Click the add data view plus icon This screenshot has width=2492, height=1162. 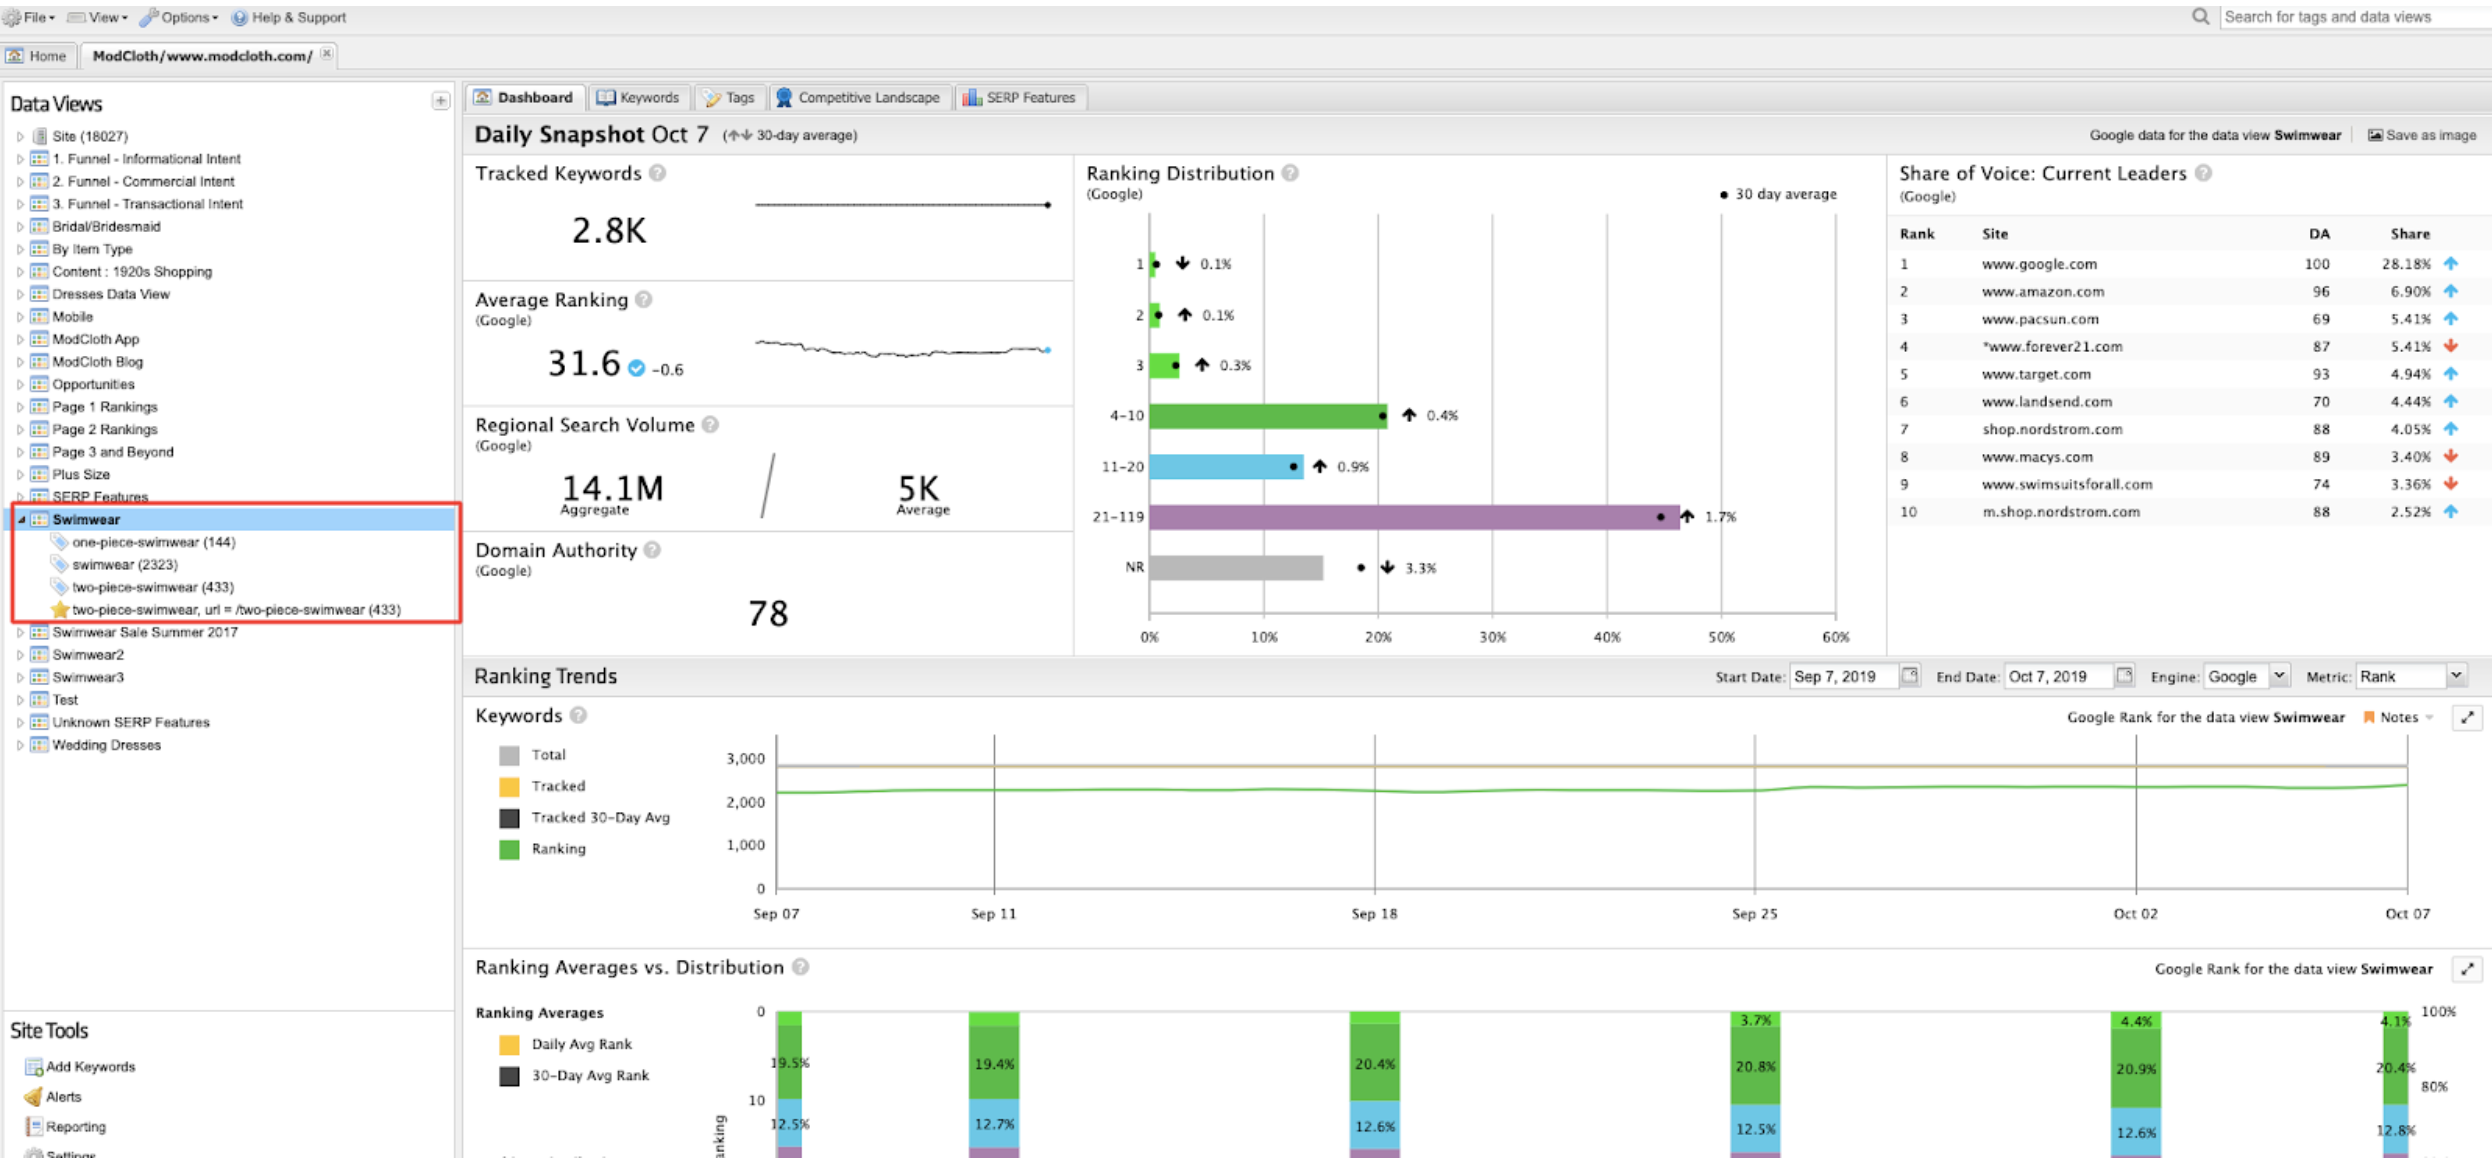(440, 101)
